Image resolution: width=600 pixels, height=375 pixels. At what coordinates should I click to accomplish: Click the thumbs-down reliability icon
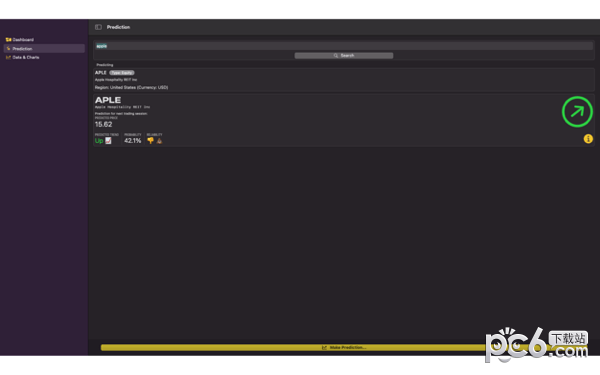(150, 141)
